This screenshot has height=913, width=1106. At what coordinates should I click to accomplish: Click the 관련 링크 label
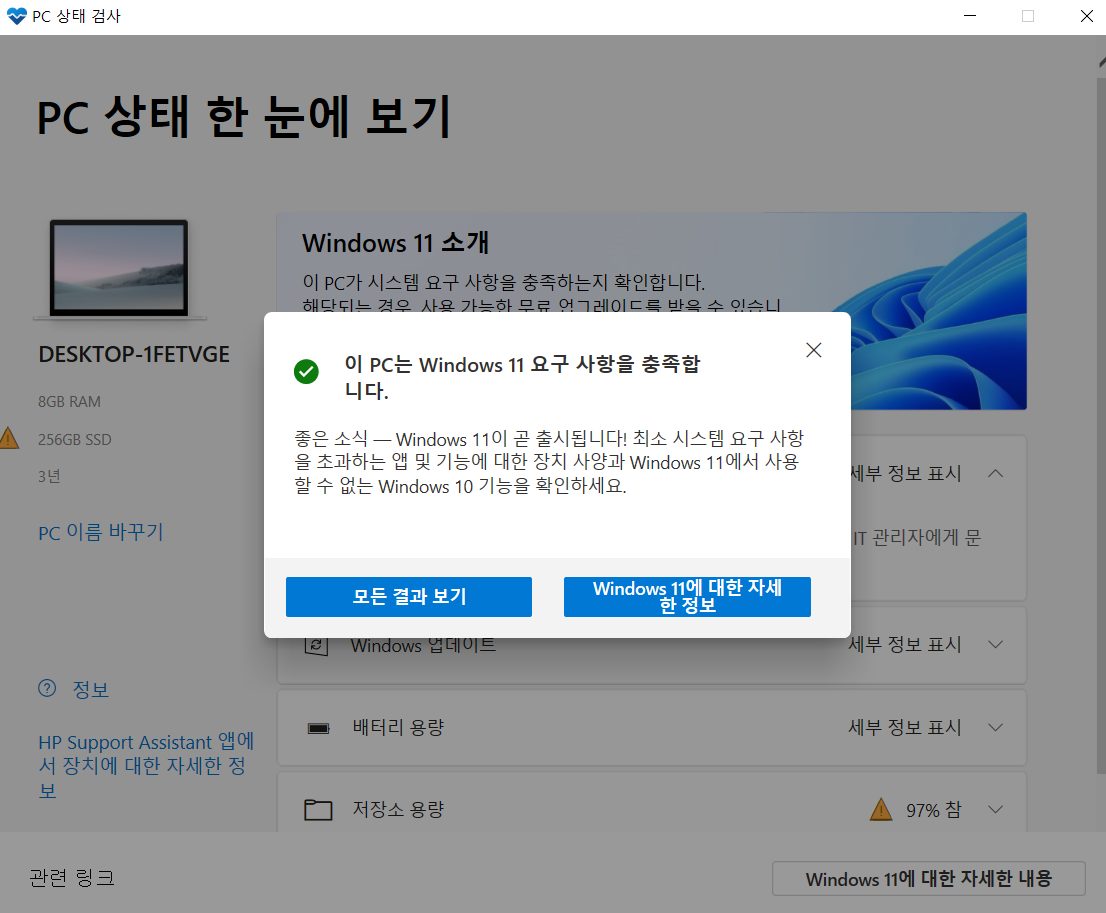(x=71, y=878)
